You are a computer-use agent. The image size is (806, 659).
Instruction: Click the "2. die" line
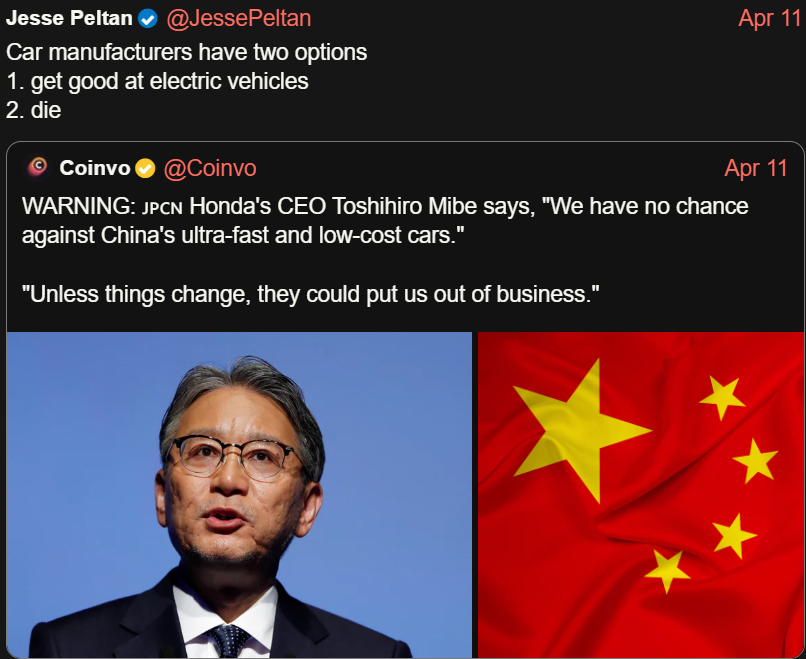click(x=34, y=110)
